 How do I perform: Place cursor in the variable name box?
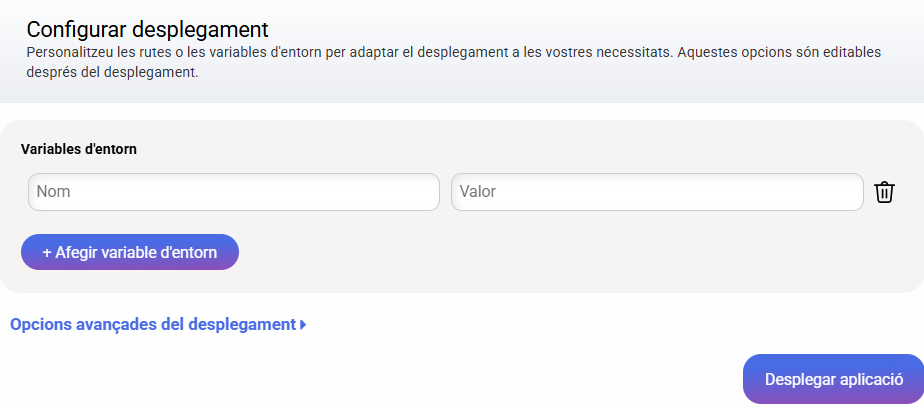click(x=234, y=192)
